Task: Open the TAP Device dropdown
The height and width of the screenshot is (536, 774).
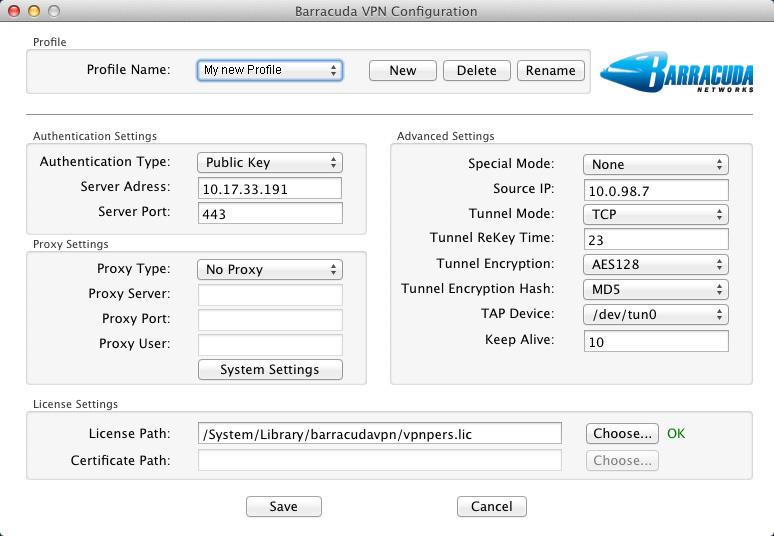Action: [656, 314]
